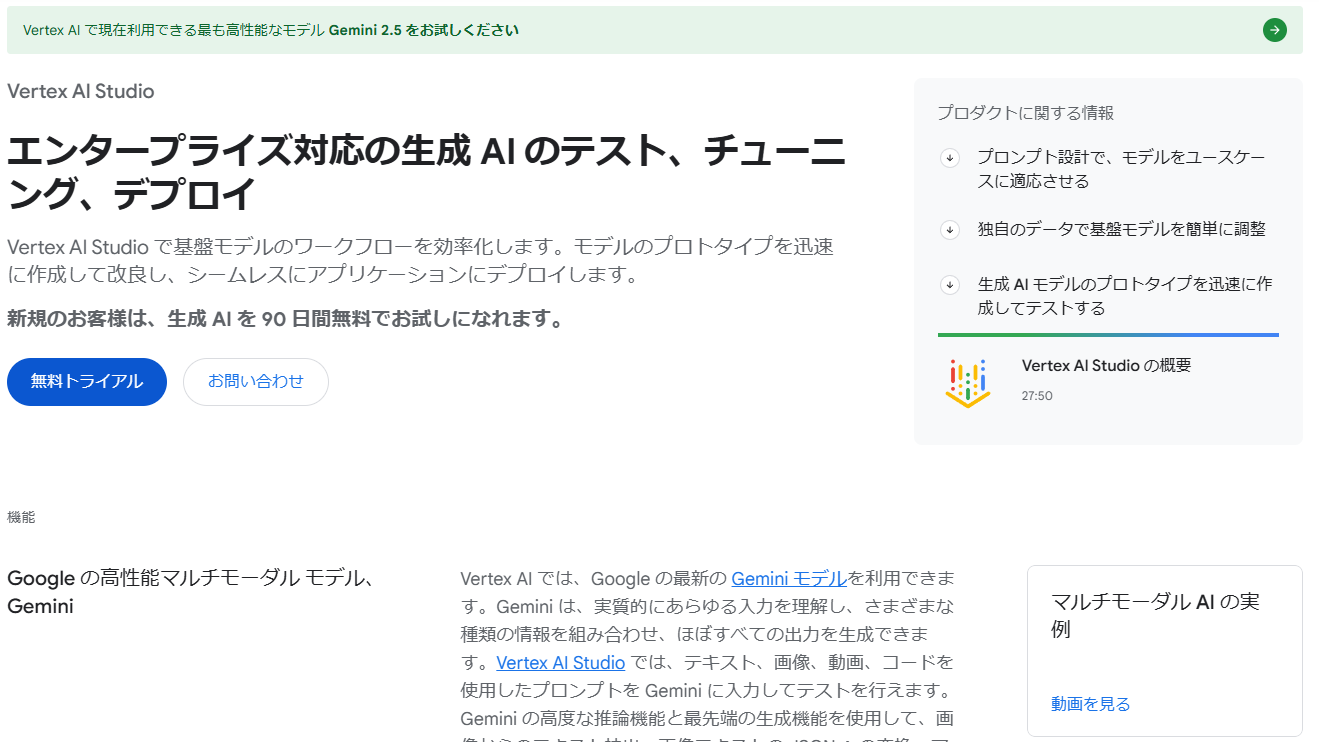
Task: Click the 27:50 video duration label
Action: [x=1037, y=396]
